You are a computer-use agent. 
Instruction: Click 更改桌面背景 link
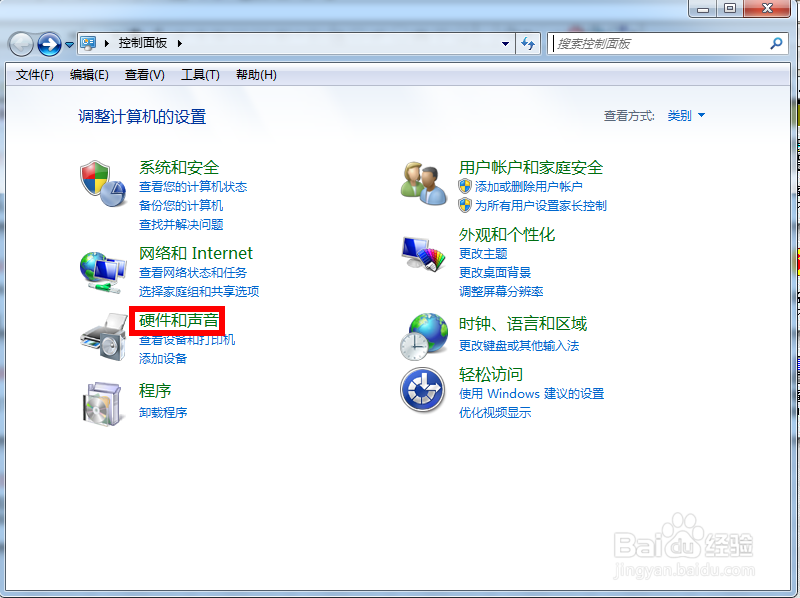tap(495, 272)
